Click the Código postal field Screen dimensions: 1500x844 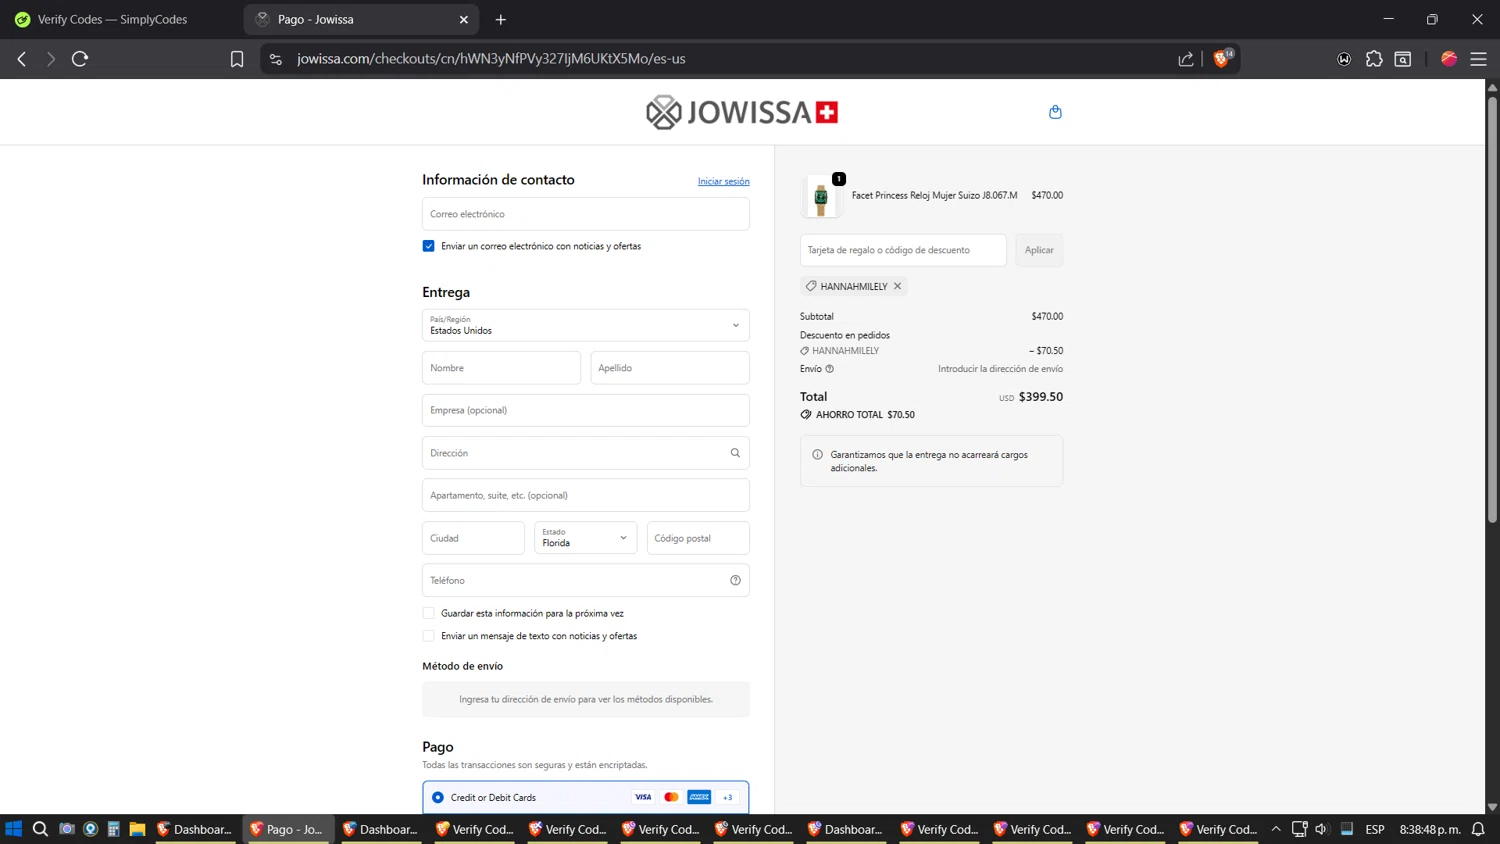(x=698, y=538)
